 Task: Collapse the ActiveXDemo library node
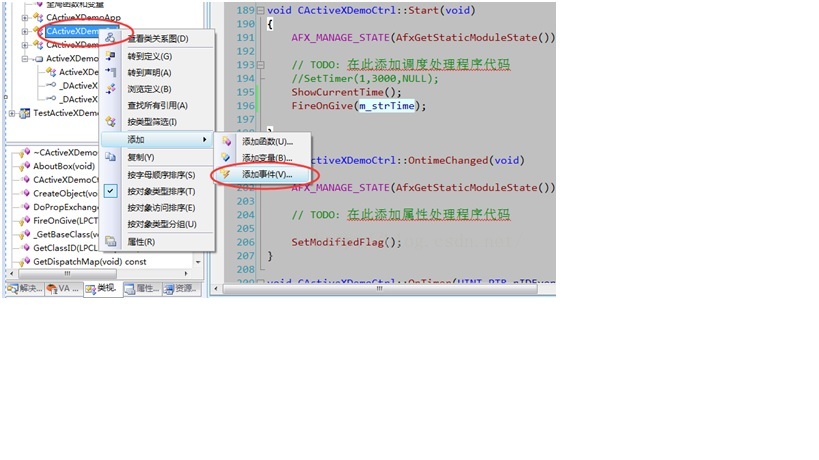pyautogui.click(x=25, y=58)
